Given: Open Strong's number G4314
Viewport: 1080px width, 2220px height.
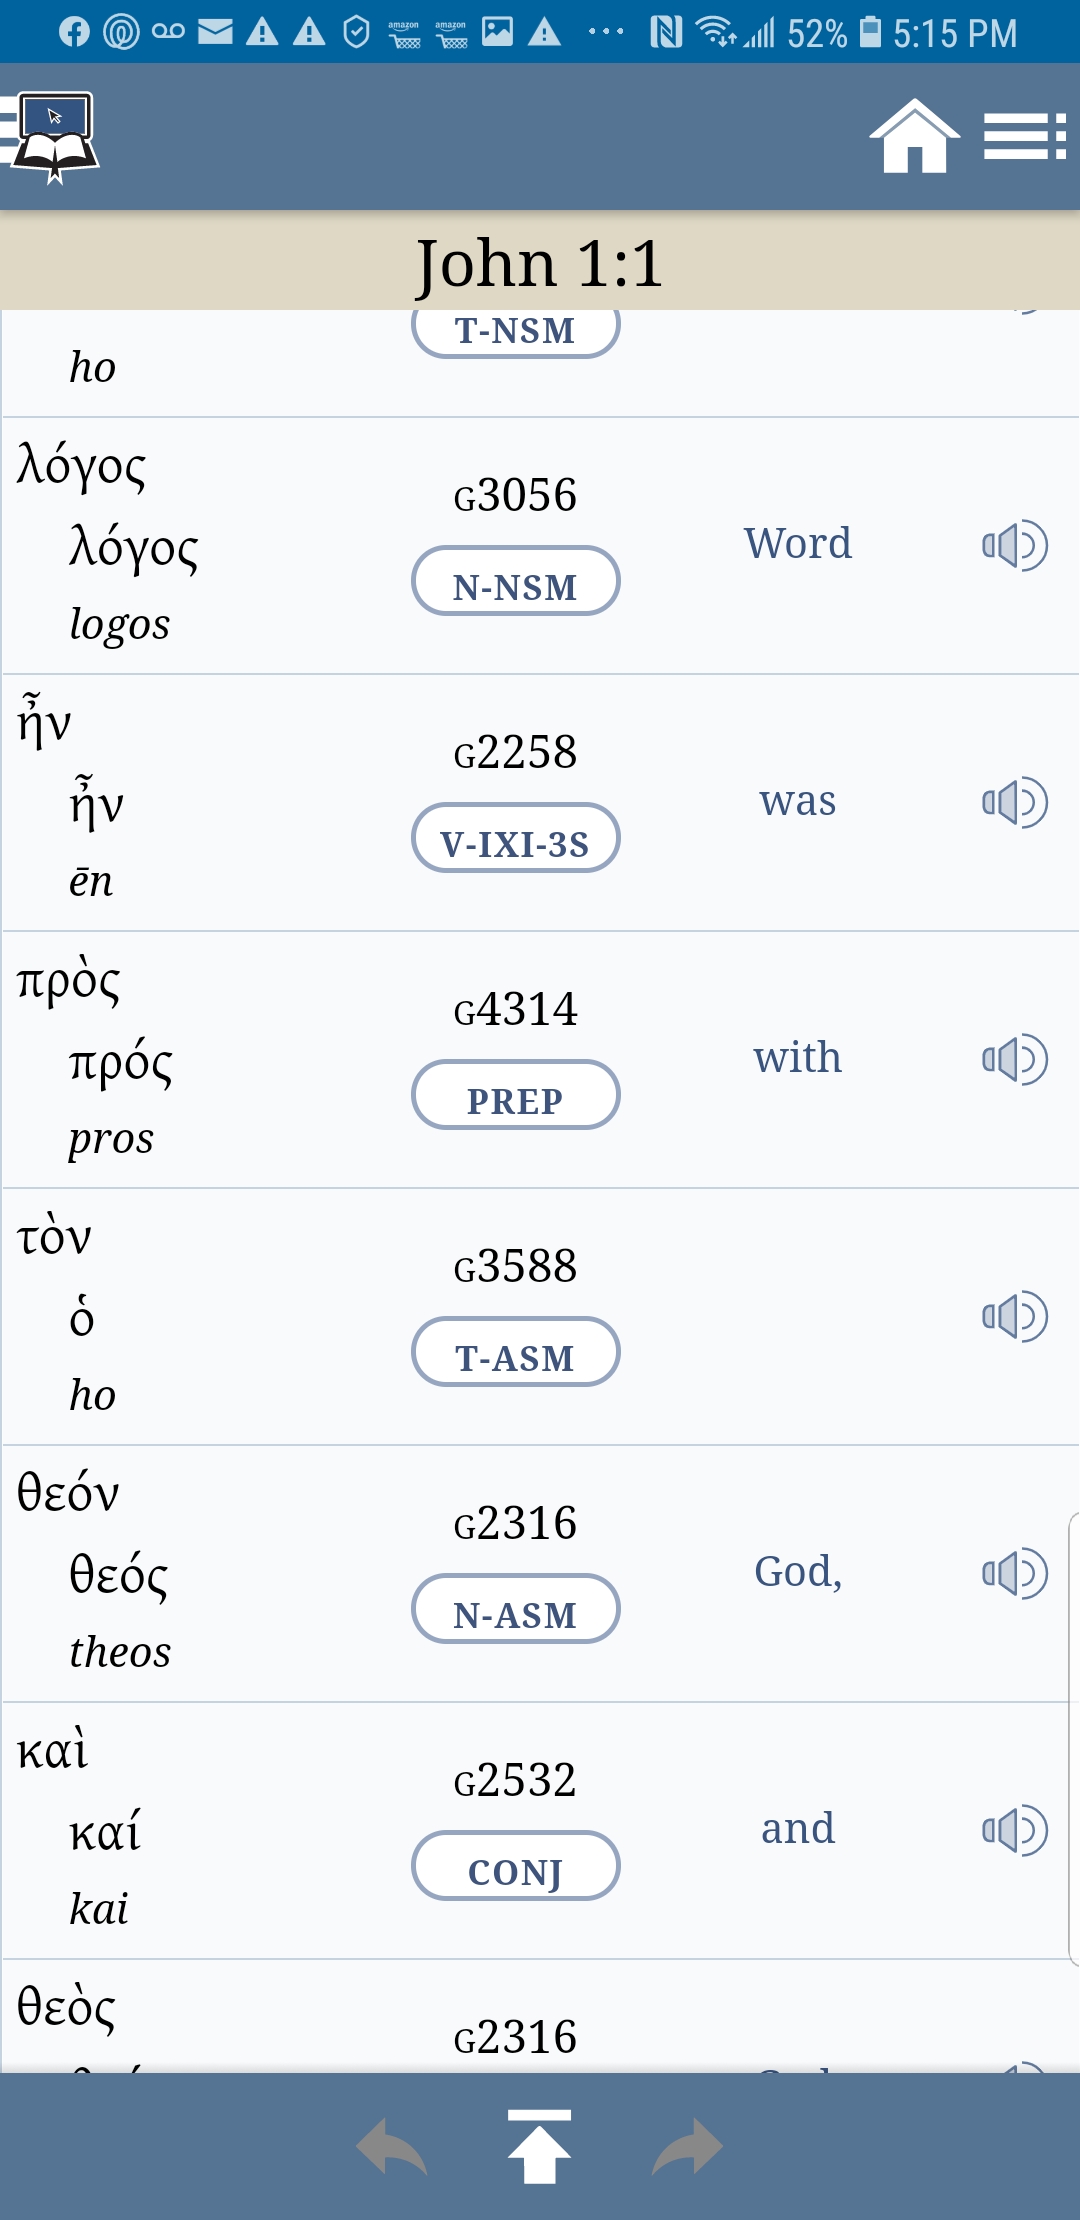Looking at the screenshot, I should [x=515, y=1010].
